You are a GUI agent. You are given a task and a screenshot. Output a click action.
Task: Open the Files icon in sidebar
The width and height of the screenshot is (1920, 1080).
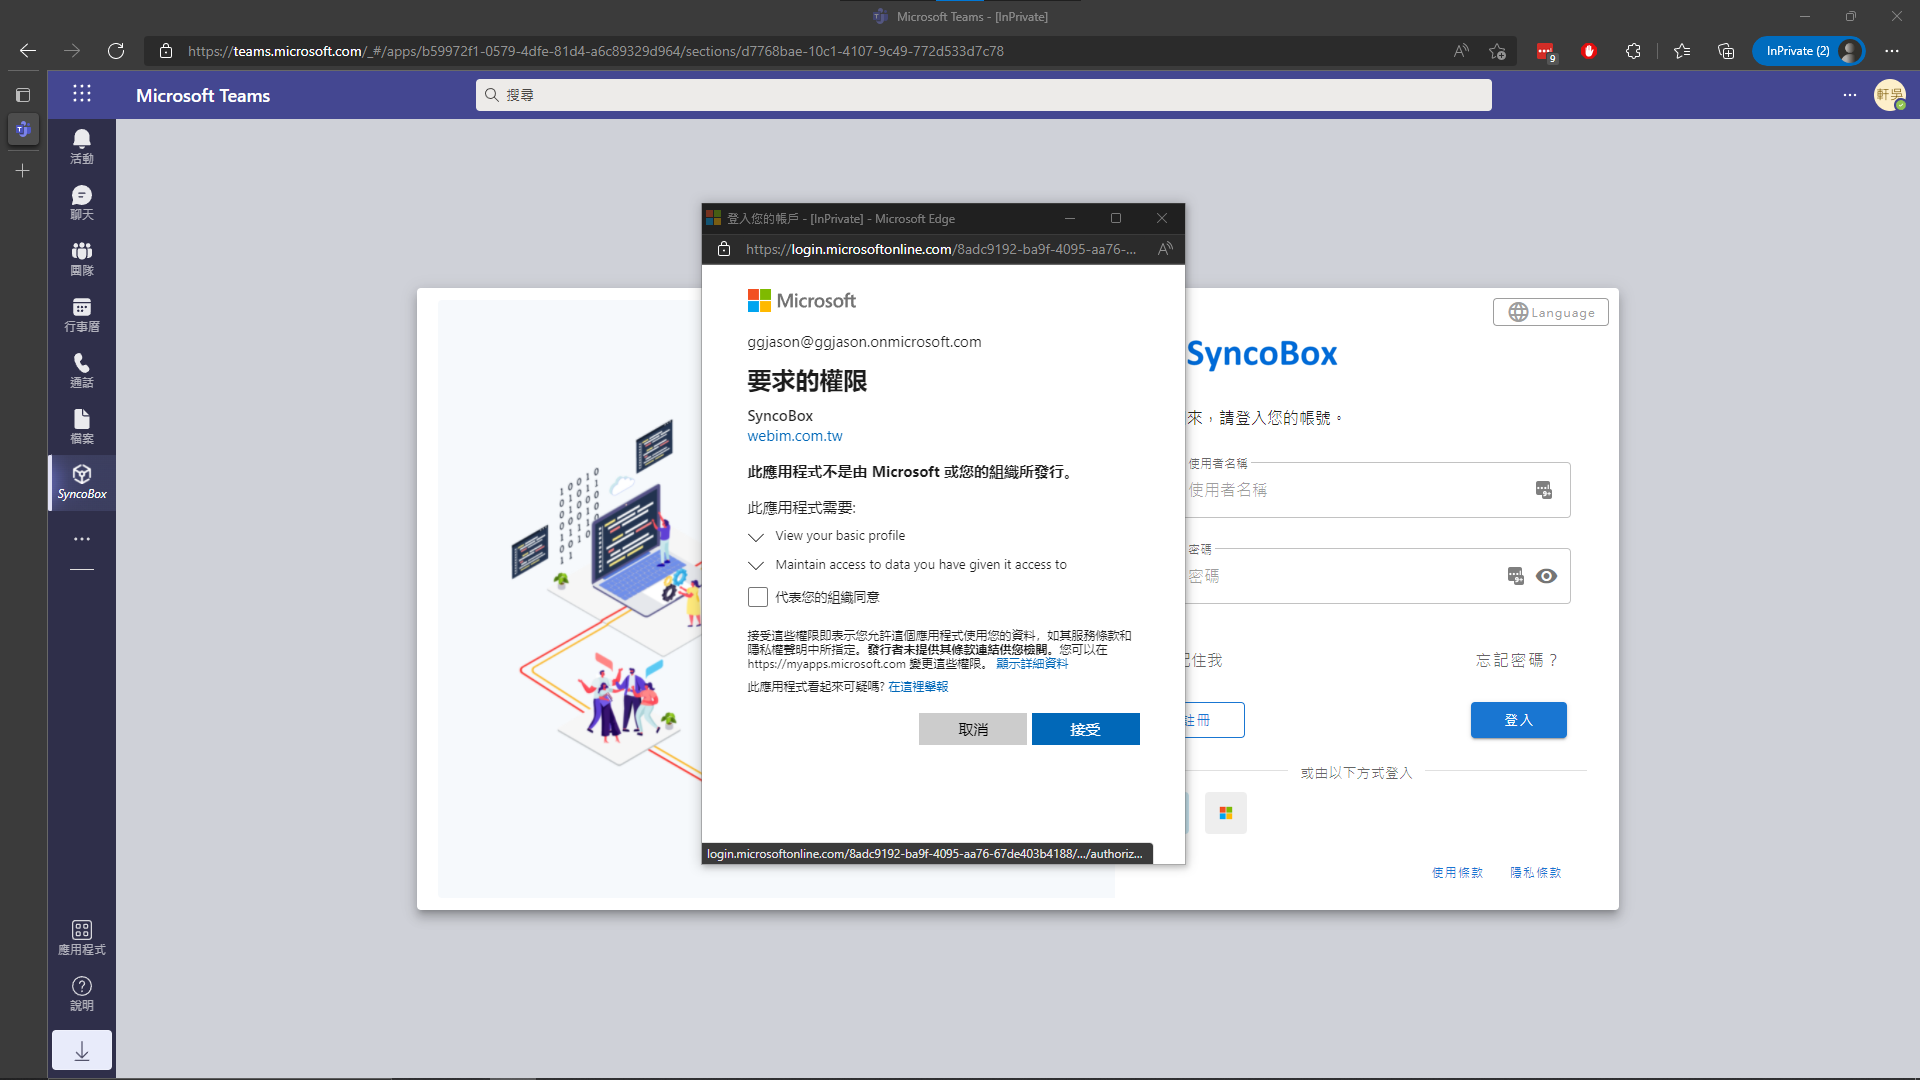pyautogui.click(x=82, y=426)
